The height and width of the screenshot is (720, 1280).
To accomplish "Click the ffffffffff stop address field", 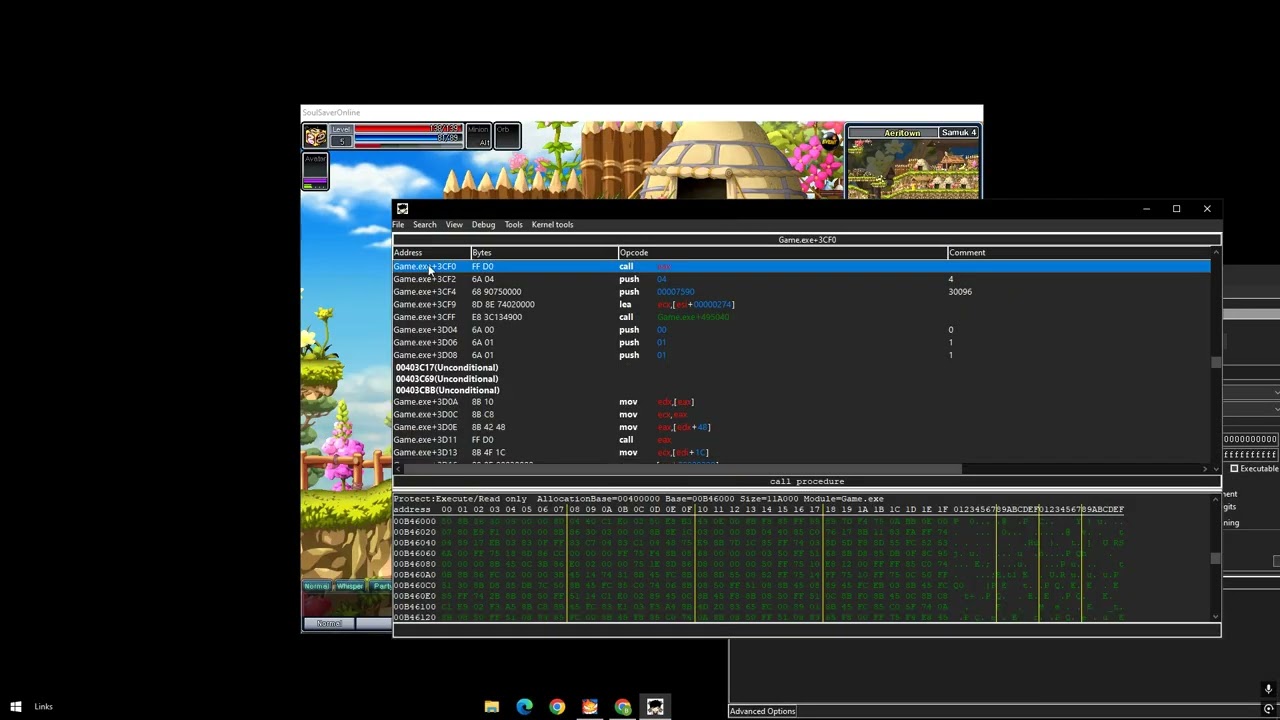I will 1250,454.
